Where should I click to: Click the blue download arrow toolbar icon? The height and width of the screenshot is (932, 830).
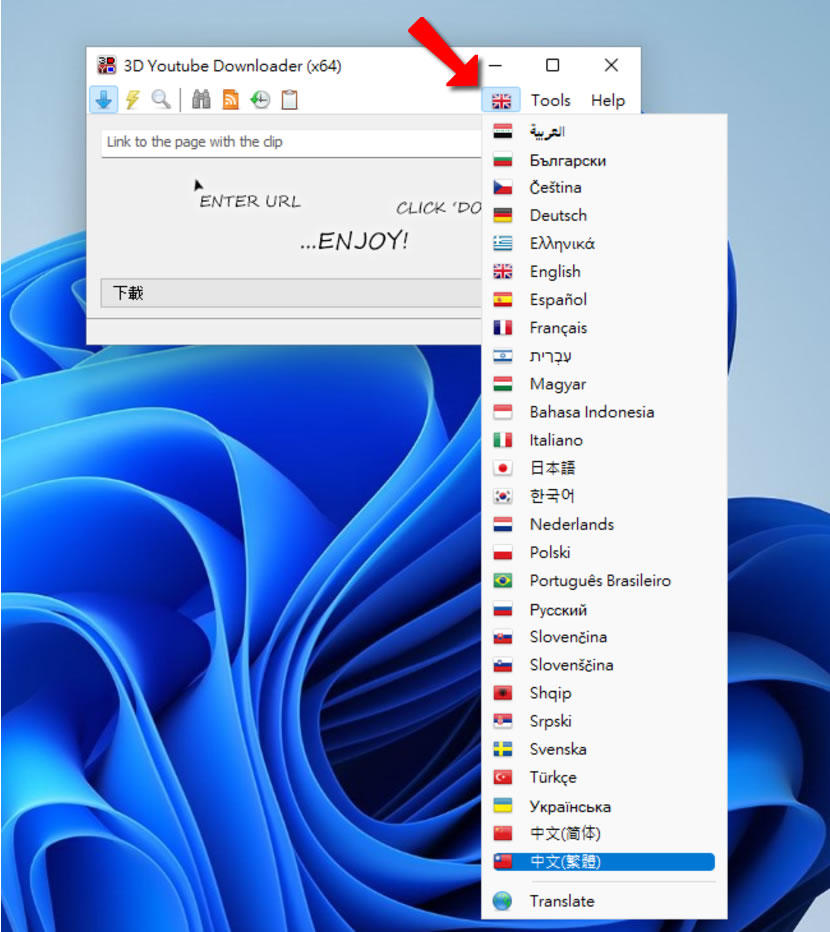[103, 99]
